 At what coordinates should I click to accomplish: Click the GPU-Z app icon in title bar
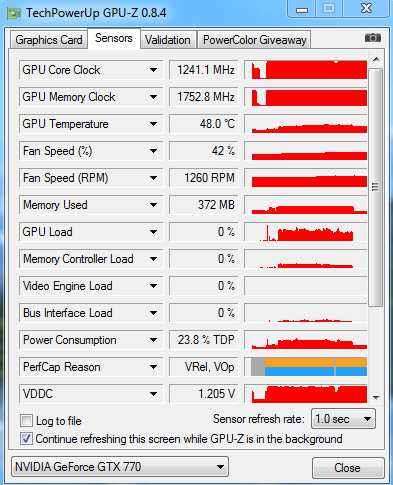[x=13, y=13]
